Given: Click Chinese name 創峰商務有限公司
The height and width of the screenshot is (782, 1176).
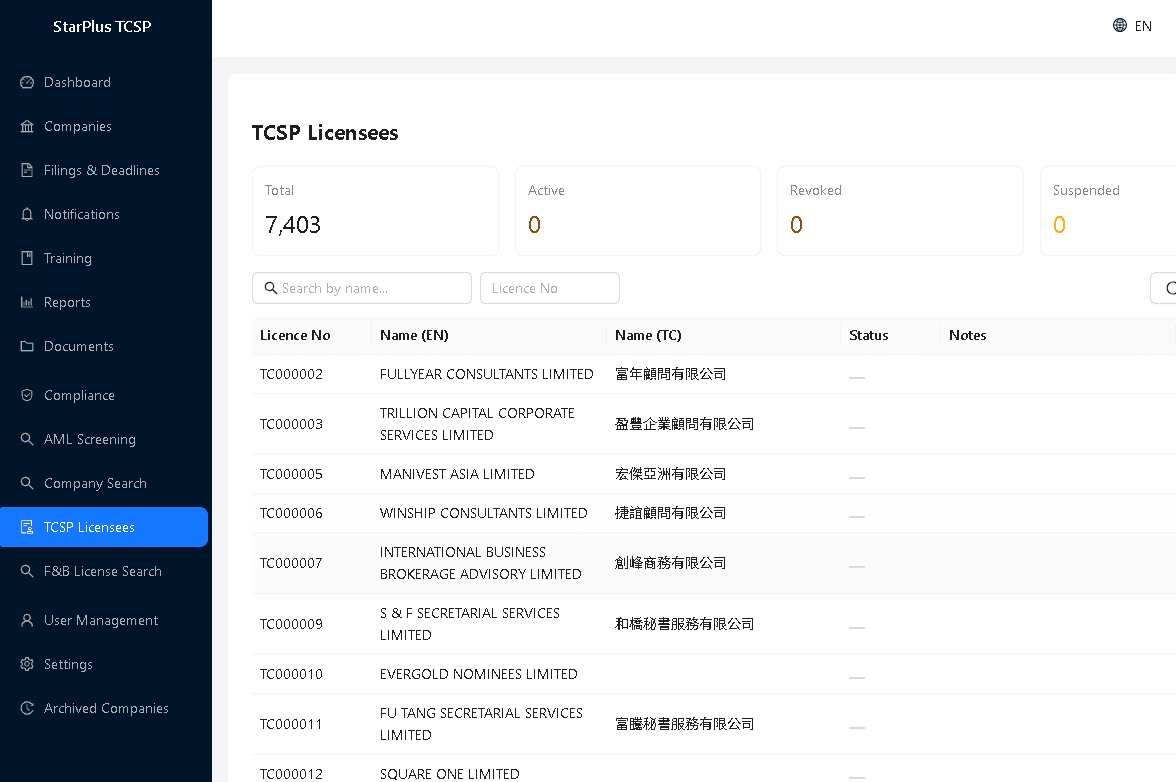Looking at the screenshot, I should coord(670,563).
